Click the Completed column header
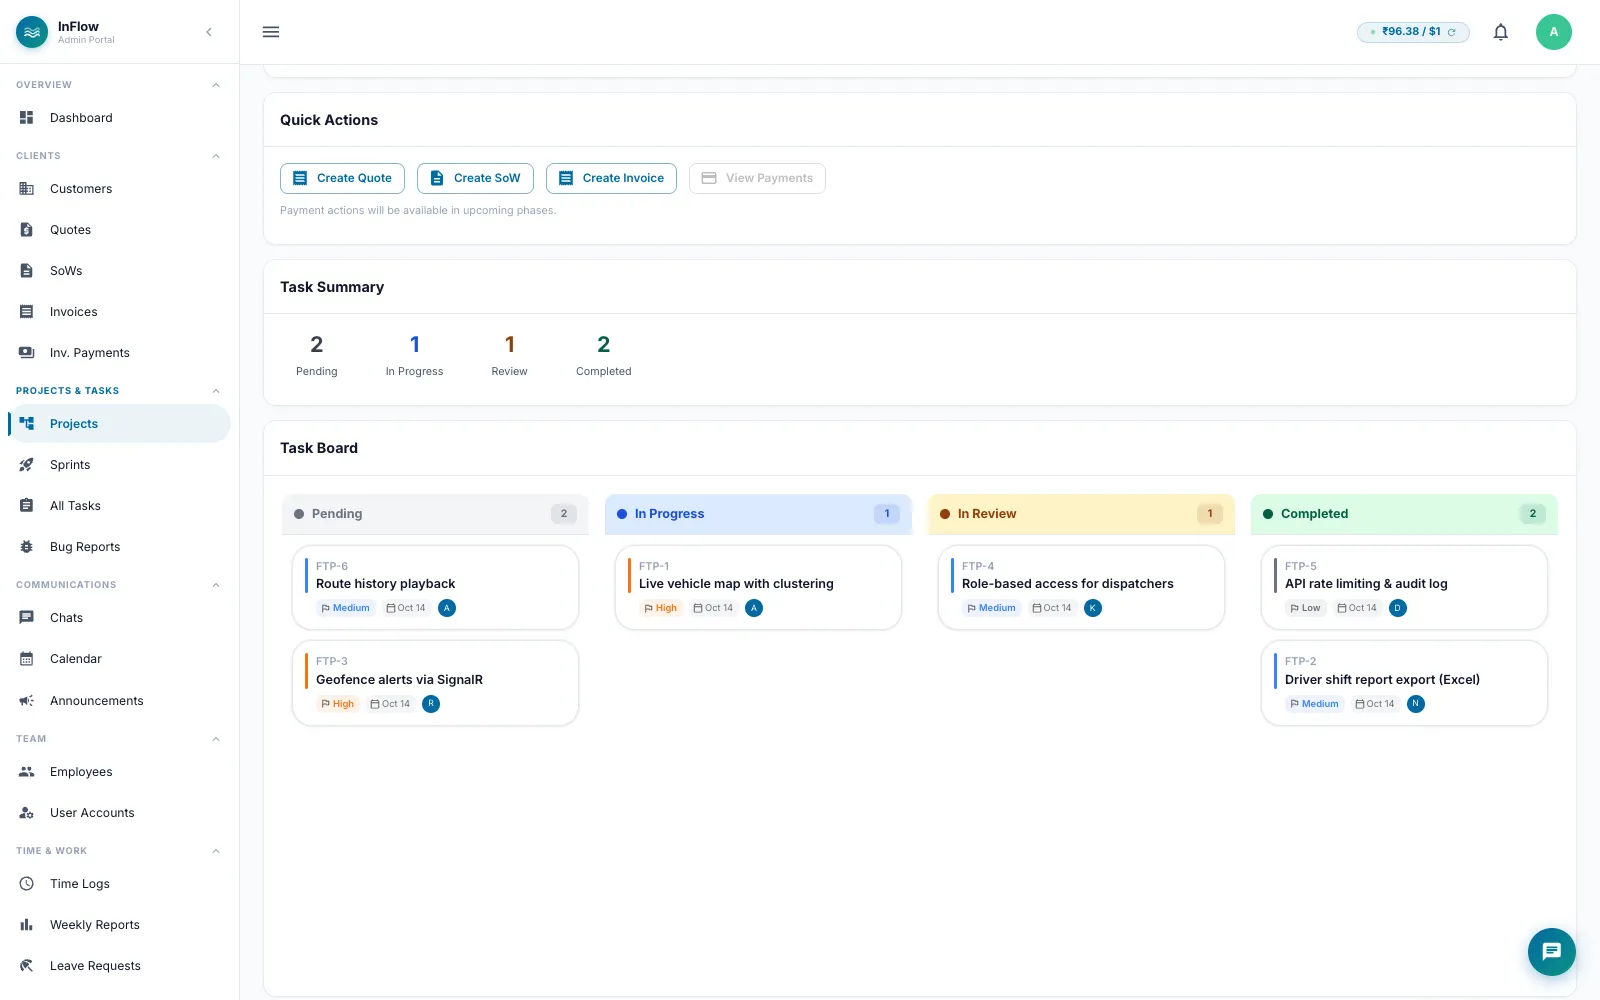Screen dimensions: 1600x1000 (x=1404, y=514)
